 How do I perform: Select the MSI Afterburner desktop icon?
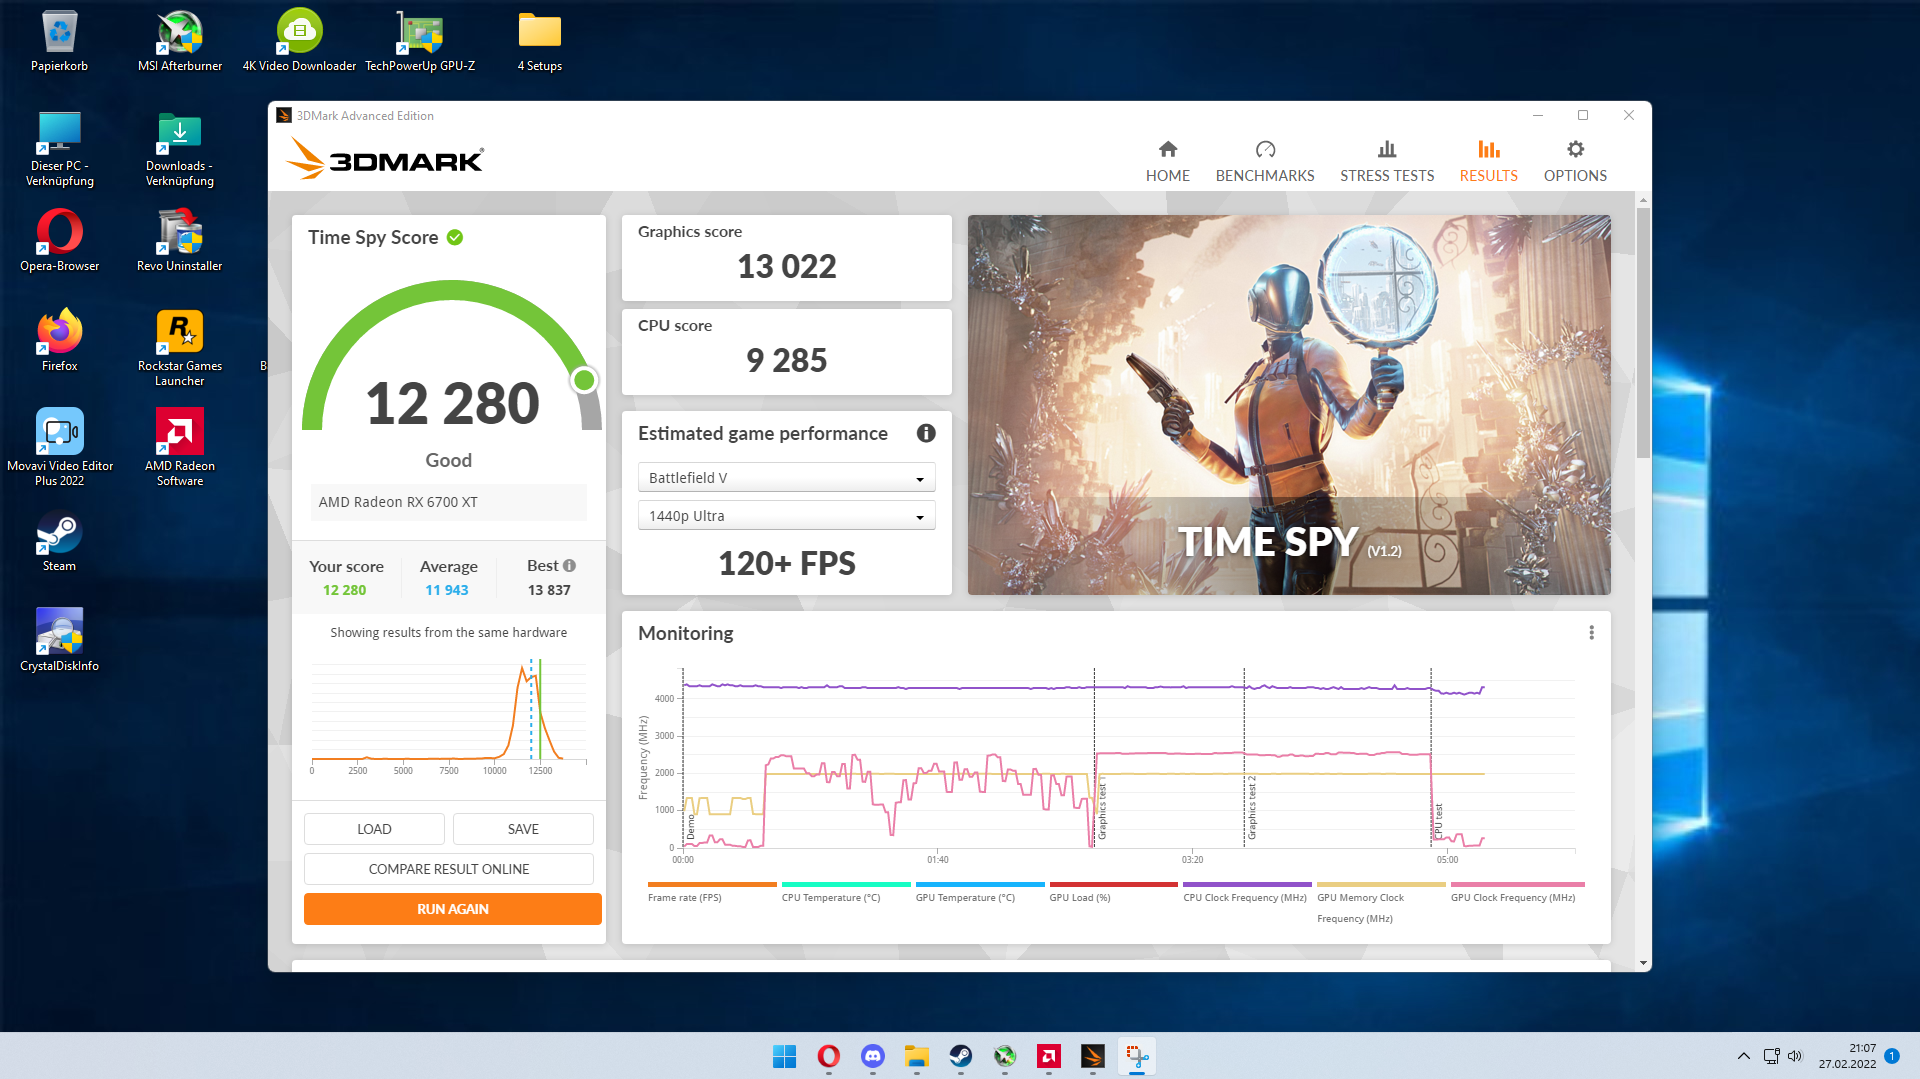[x=180, y=42]
